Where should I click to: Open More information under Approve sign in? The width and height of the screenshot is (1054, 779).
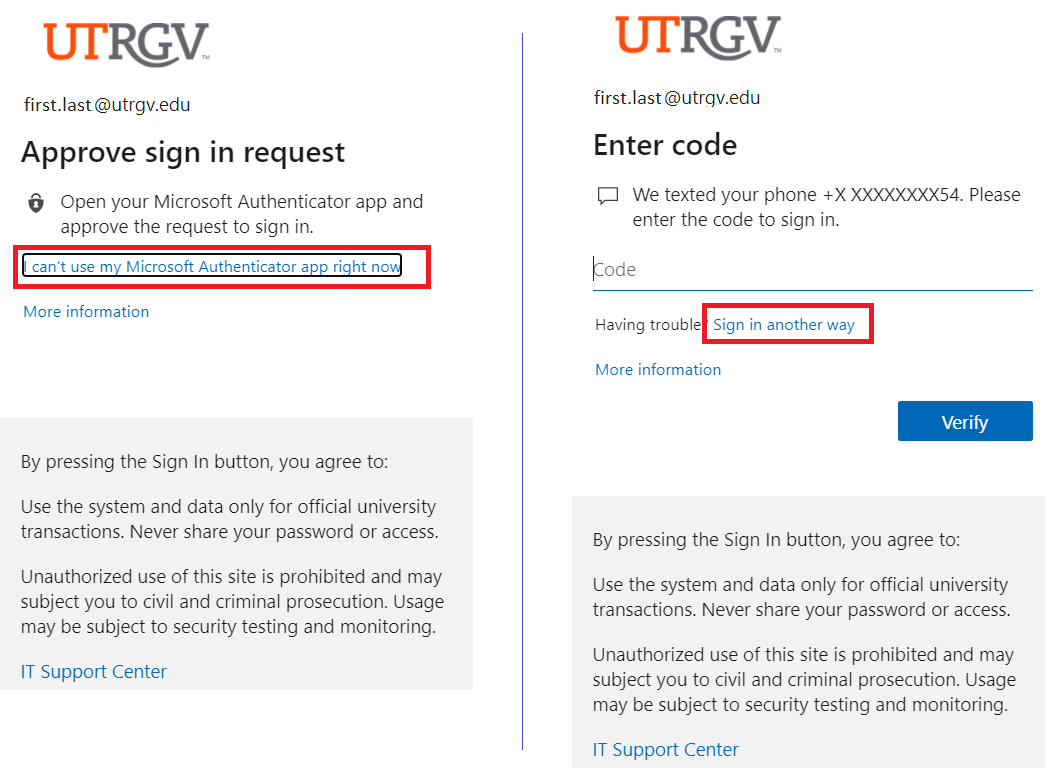pyautogui.click(x=86, y=312)
